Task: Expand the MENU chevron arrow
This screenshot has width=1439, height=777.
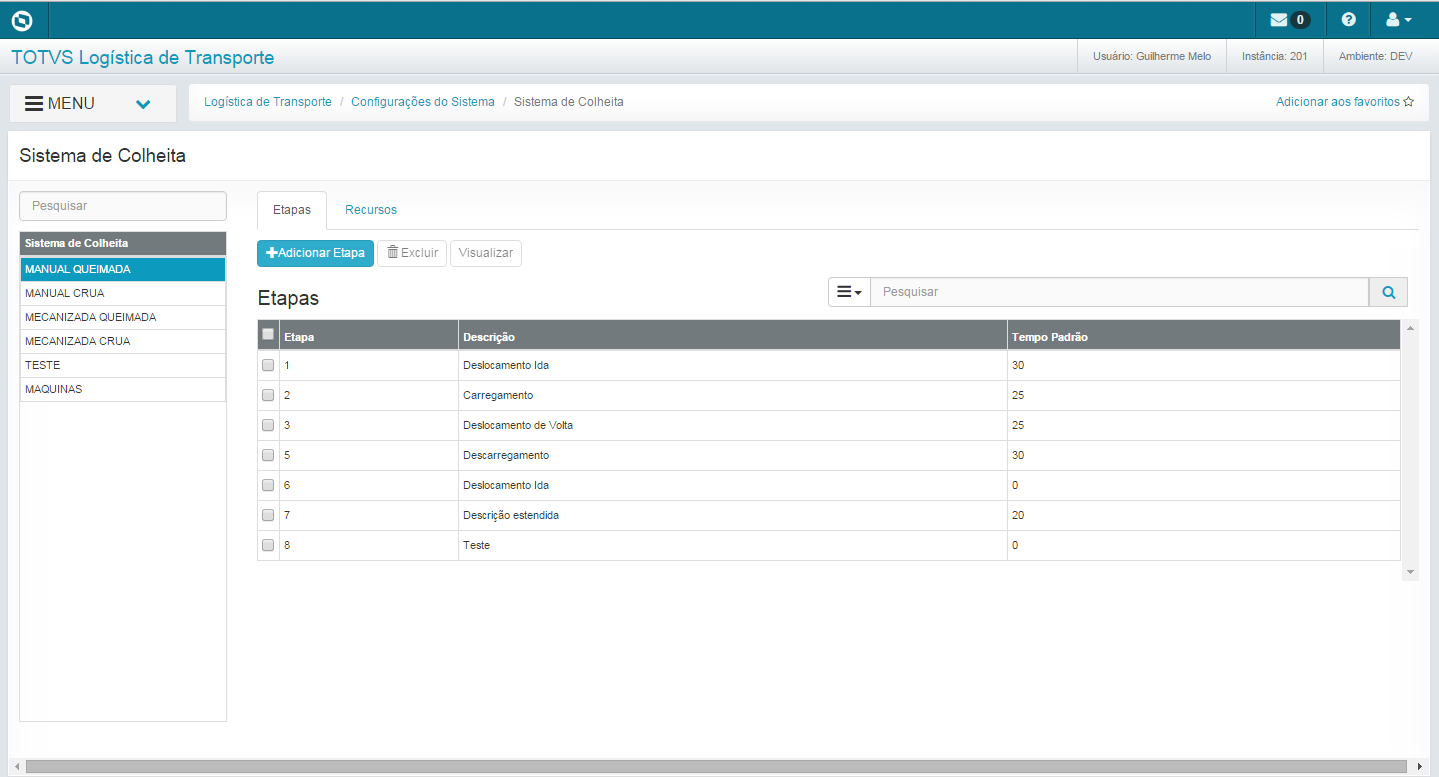Action: click(x=143, y=104)
